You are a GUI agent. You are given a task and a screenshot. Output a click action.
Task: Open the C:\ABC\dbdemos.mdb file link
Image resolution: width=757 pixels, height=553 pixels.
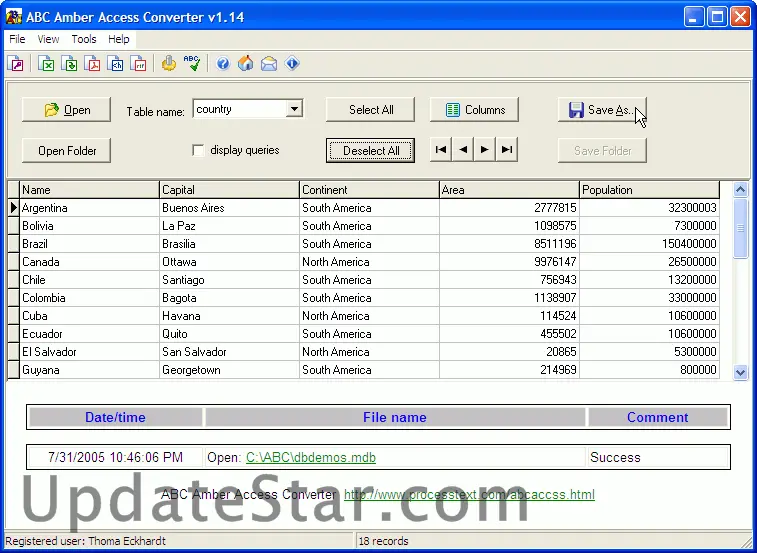pyautogui.click(x=310, y=458)
